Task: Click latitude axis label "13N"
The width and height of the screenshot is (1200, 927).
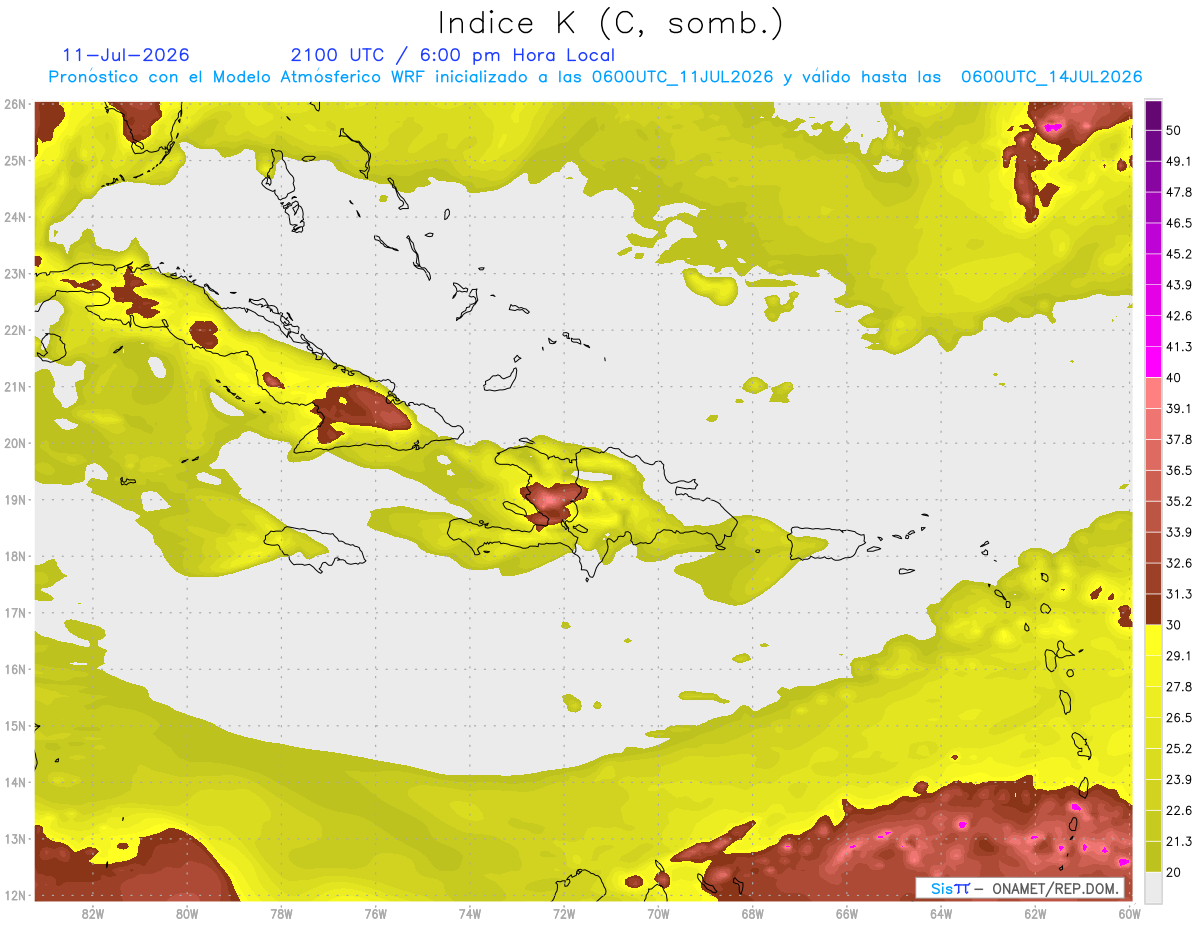Action: pos(14,838)
